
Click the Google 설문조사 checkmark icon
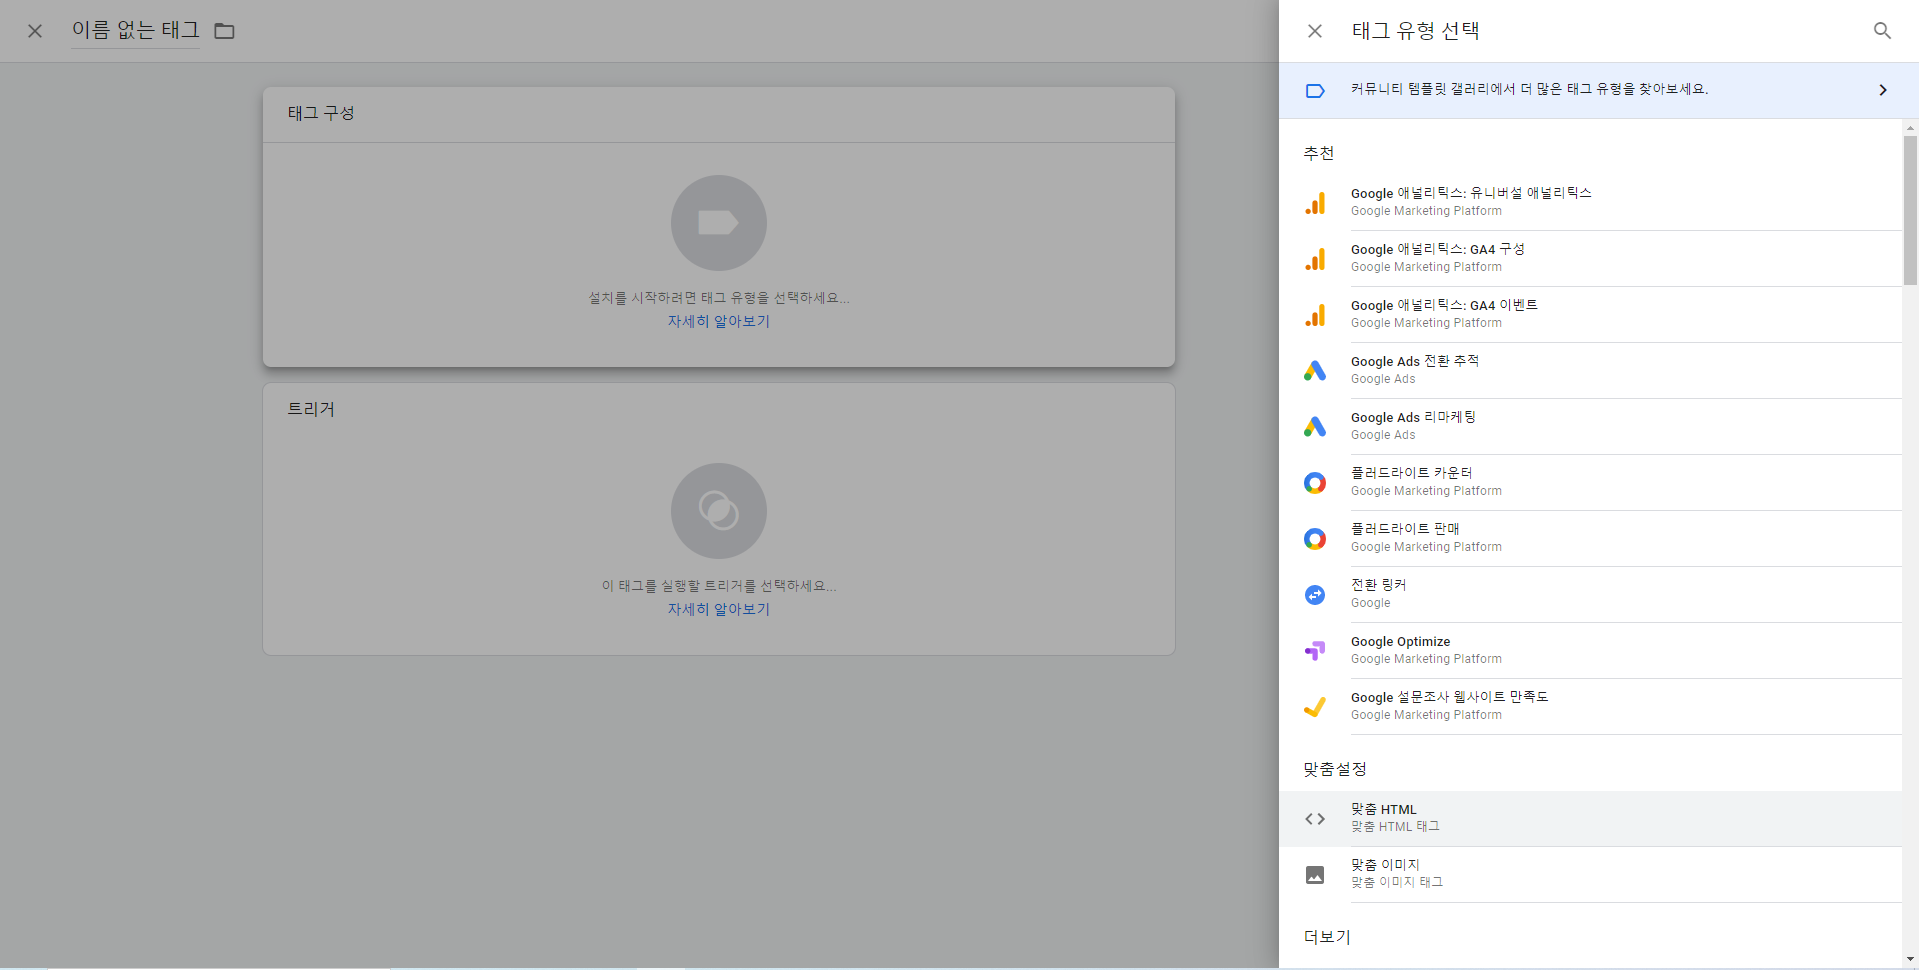coord(1315,707)
